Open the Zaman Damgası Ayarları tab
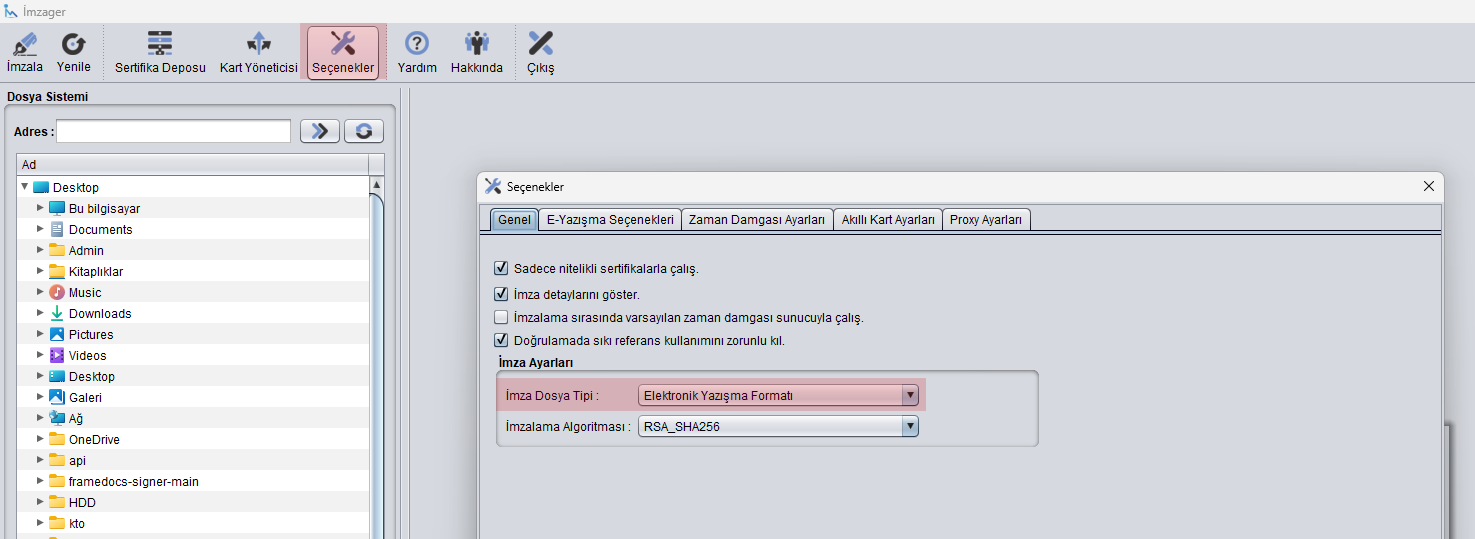The height and width of the screenshot is (539, 1475). coord(756,219)
